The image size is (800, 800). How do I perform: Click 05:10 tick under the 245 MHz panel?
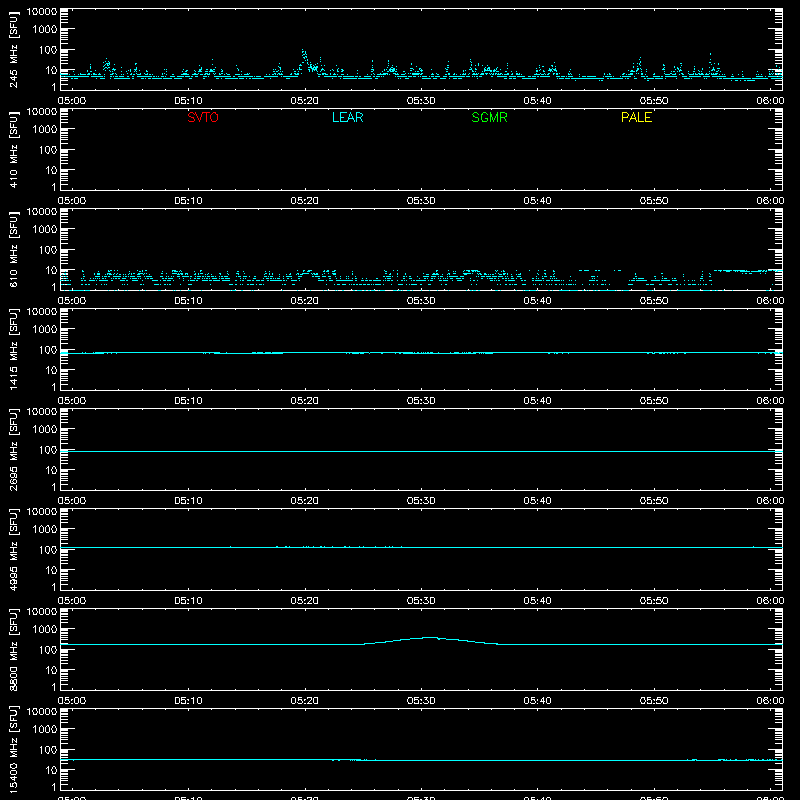coord(188,101)
